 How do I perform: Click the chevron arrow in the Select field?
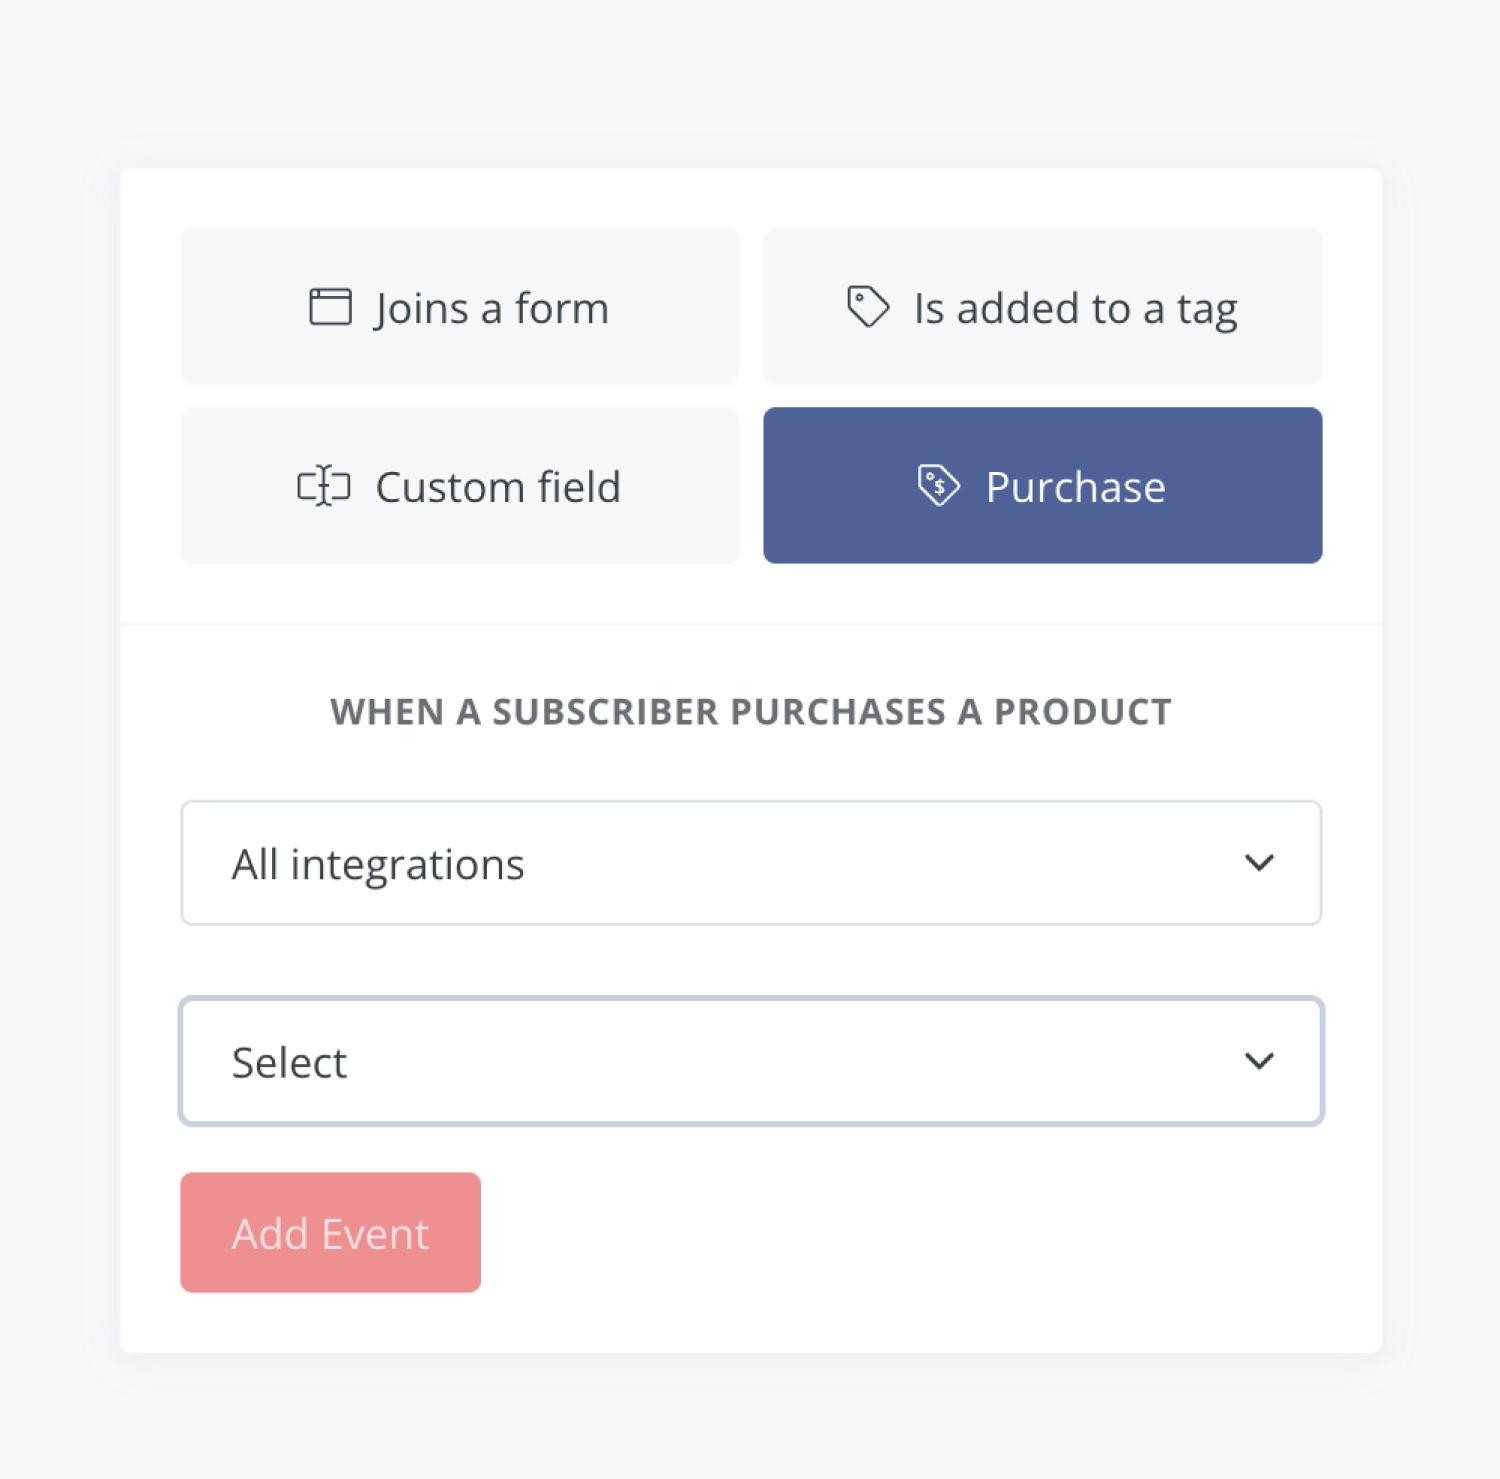click(x=1259, y=1060)
